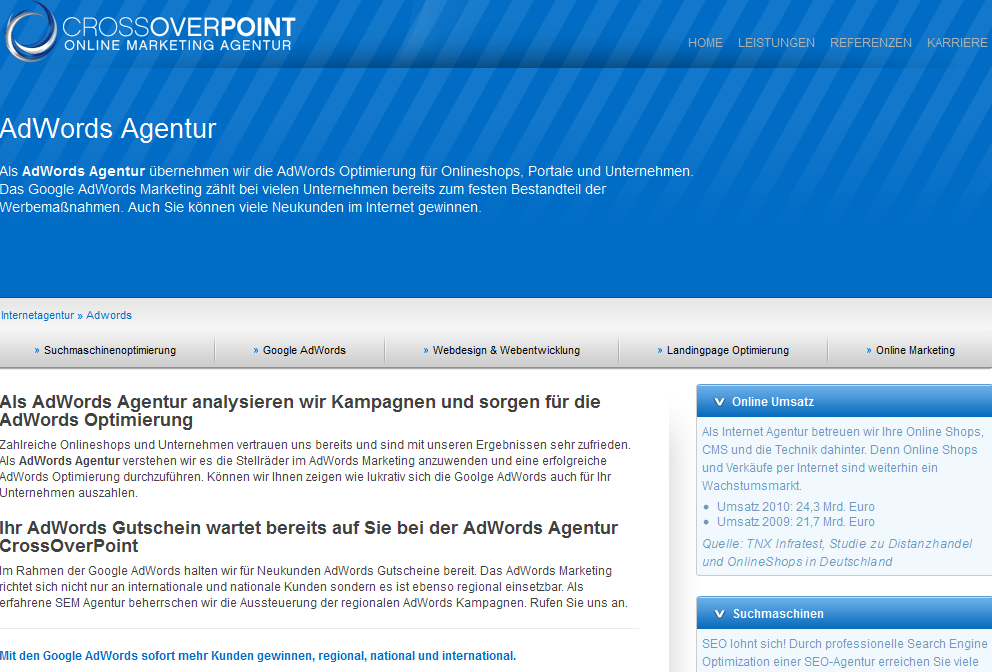Click the CrossOverPoint swirl logo icon
992x672 pixels.
tap(30, 30)
